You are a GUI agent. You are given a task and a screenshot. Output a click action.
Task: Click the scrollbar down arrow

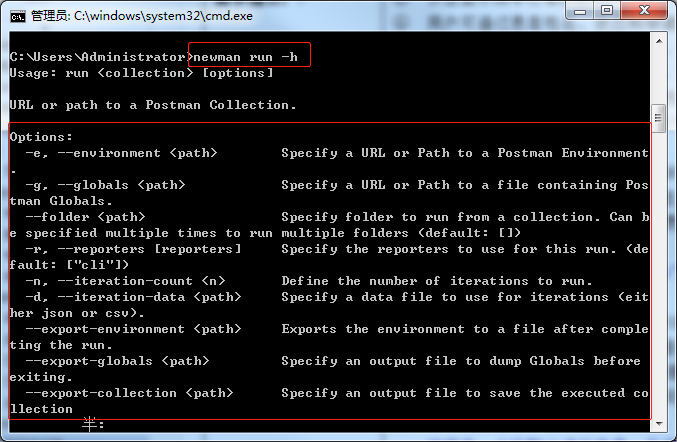pos(659,424)
